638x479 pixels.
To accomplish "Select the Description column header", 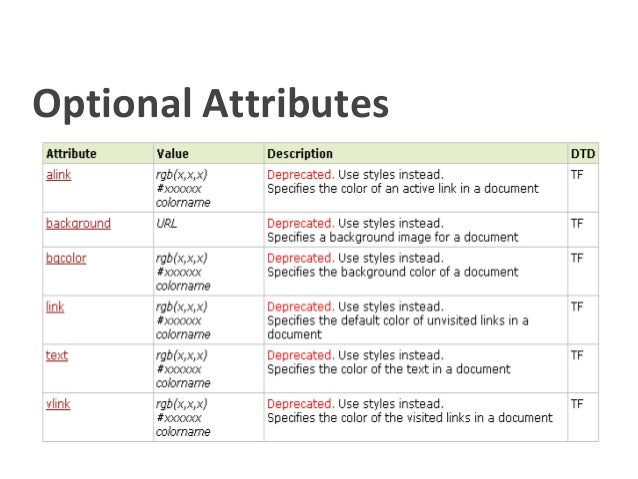I will pyautogui.click(x=299, y=154).
